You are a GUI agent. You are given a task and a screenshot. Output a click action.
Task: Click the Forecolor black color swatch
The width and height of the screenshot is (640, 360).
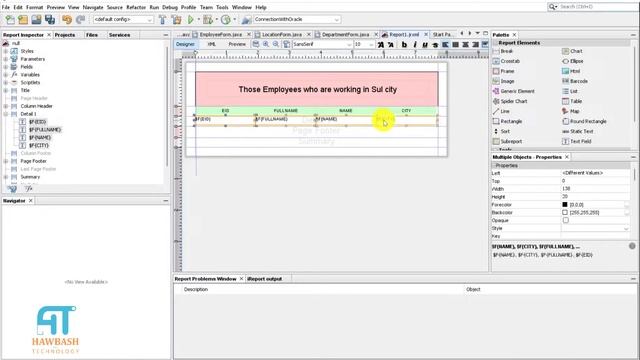point(565,204)
